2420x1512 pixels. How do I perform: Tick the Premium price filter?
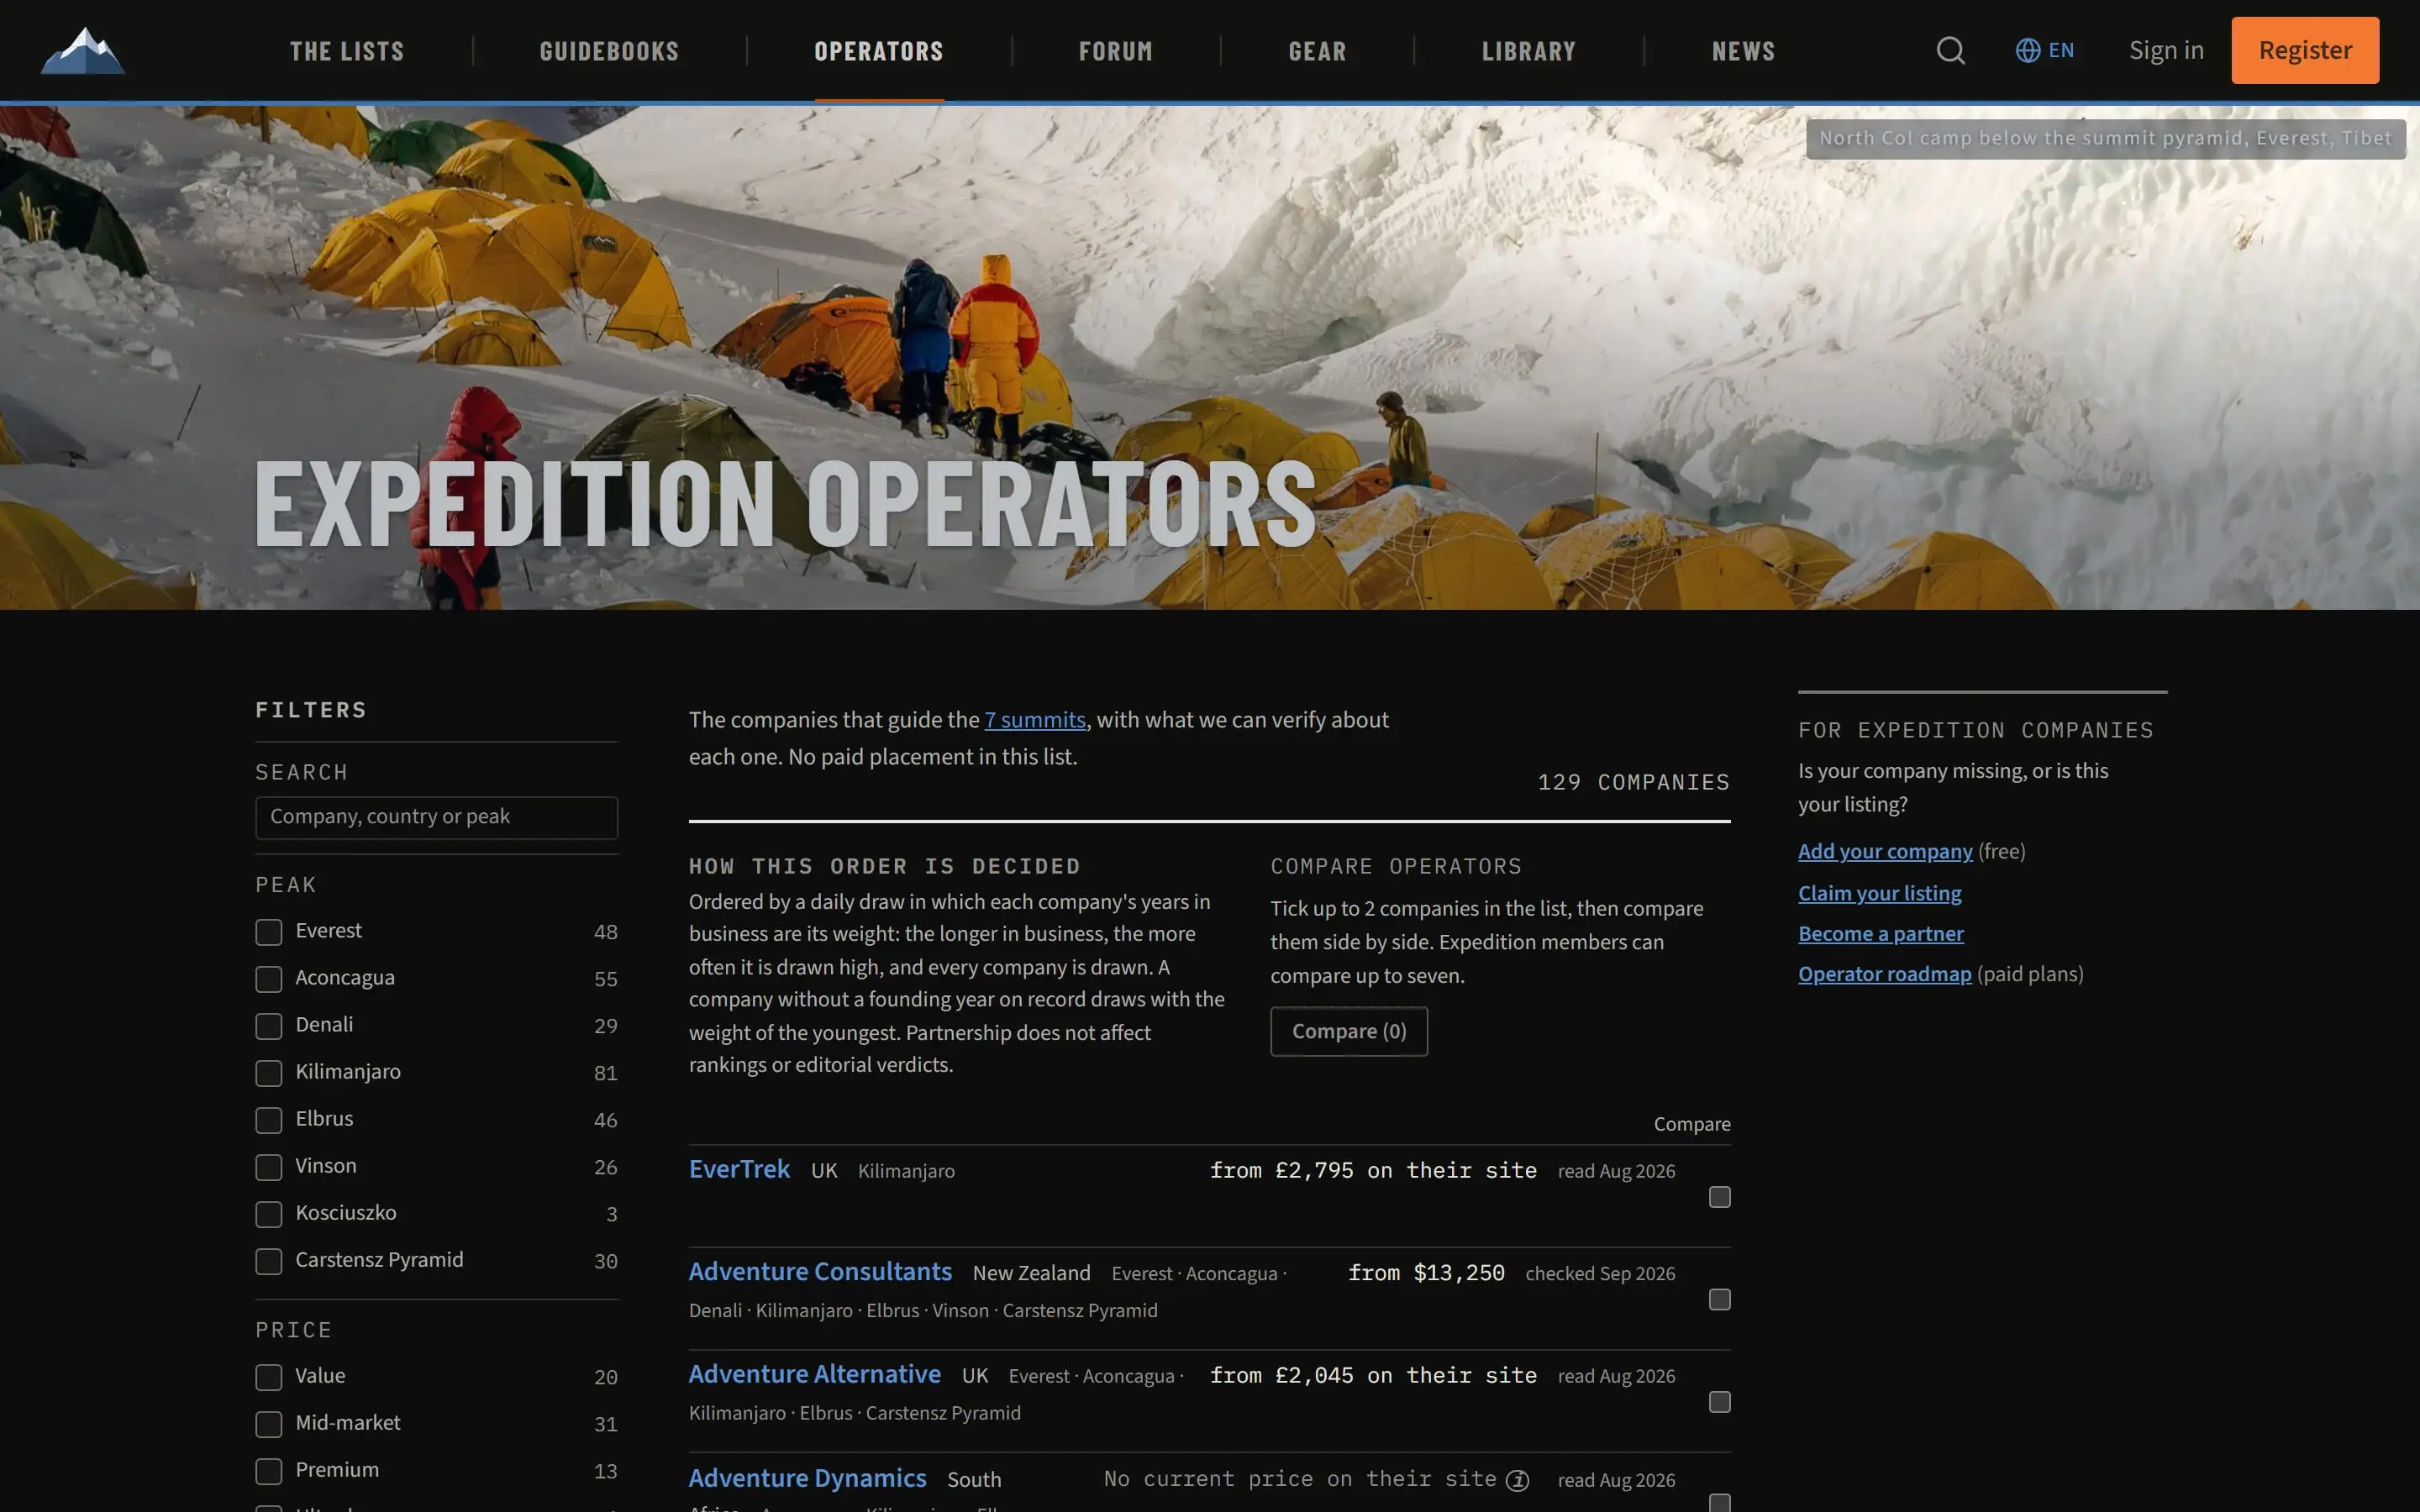(268, 1471)
